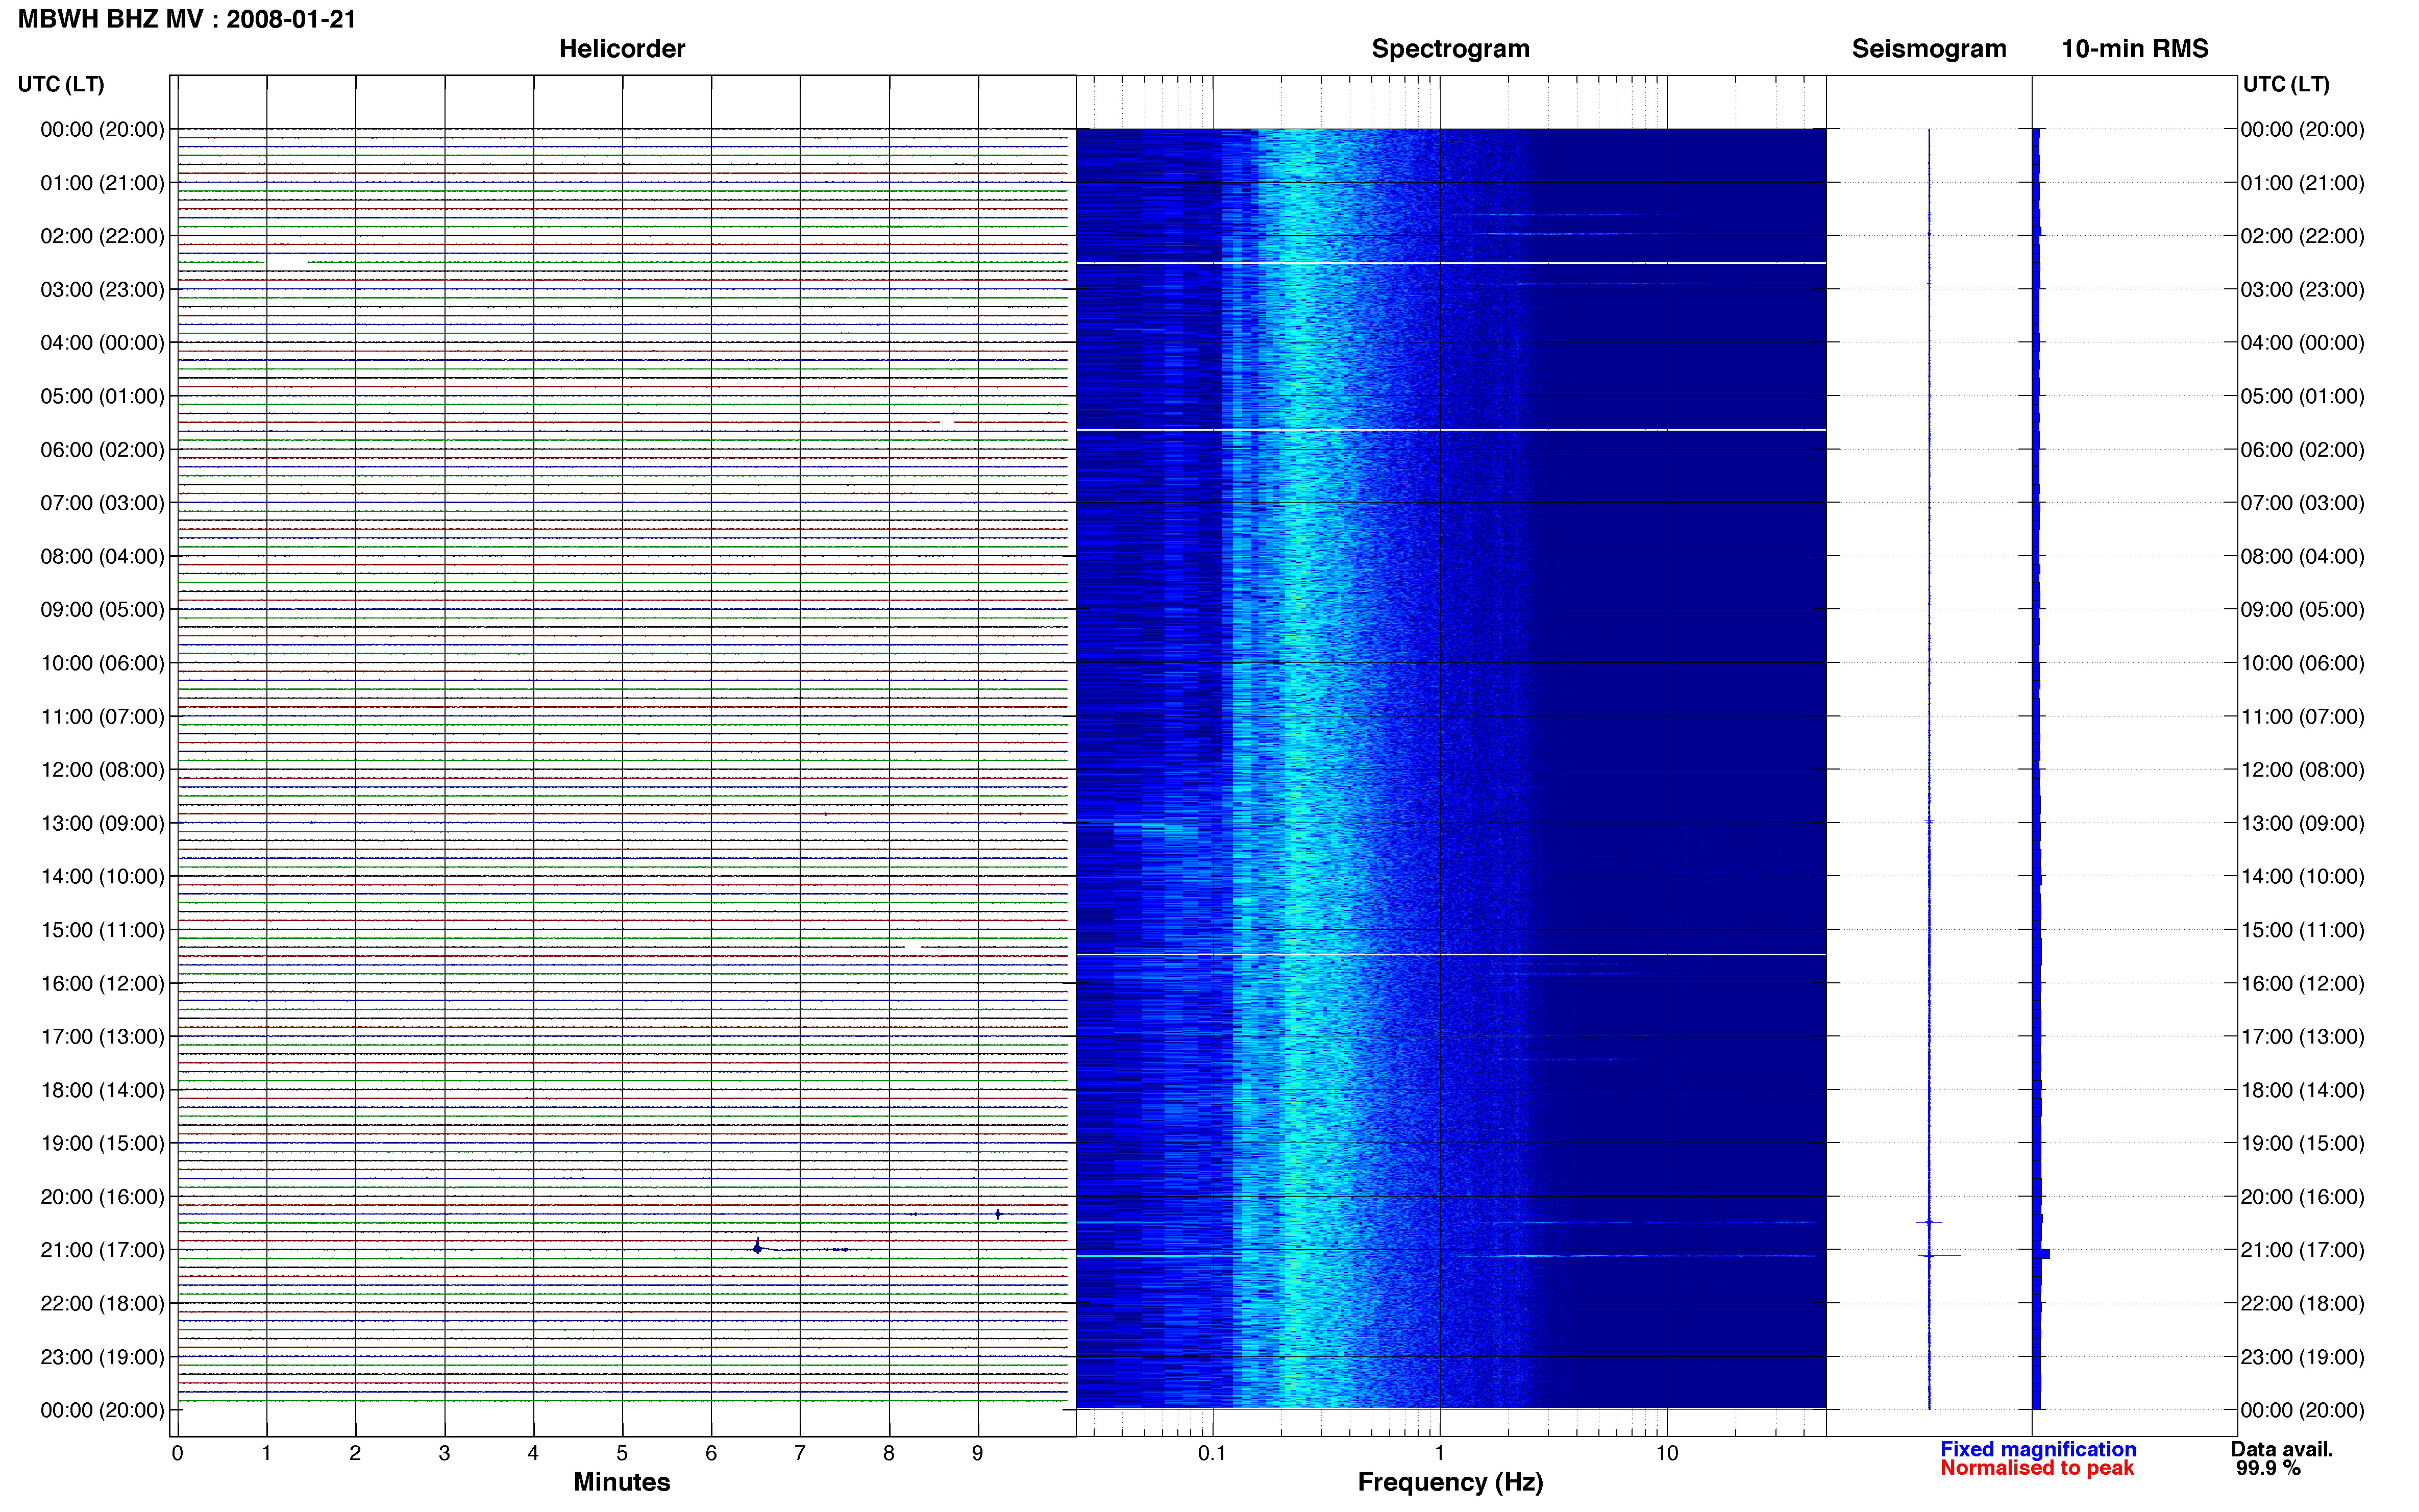Image resolution: width=2419 pixels, height=1512 pixels.
Task: Click the left 01:00 (21:00) time label
Action: click(102, 183)
